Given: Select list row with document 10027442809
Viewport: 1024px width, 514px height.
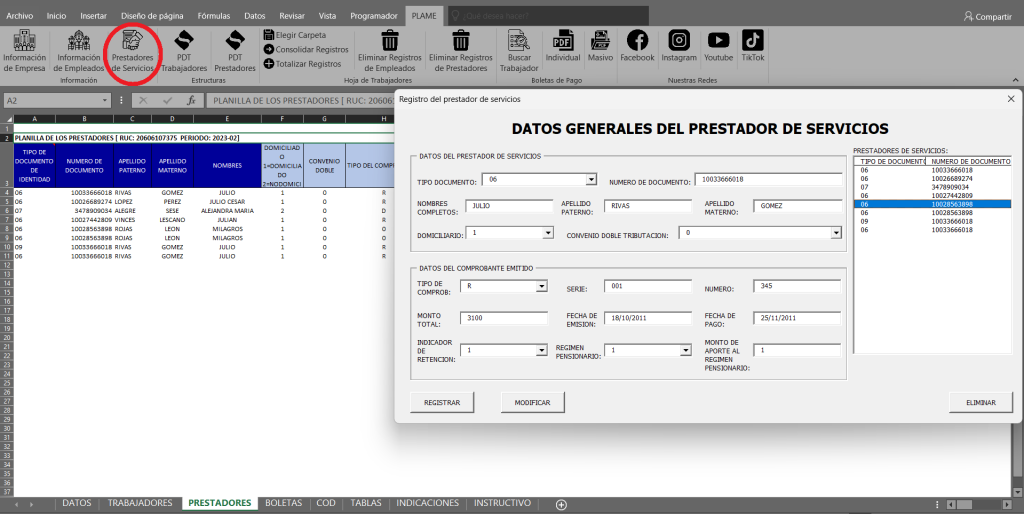Looking at the screenshot, I should coord(933,195).
